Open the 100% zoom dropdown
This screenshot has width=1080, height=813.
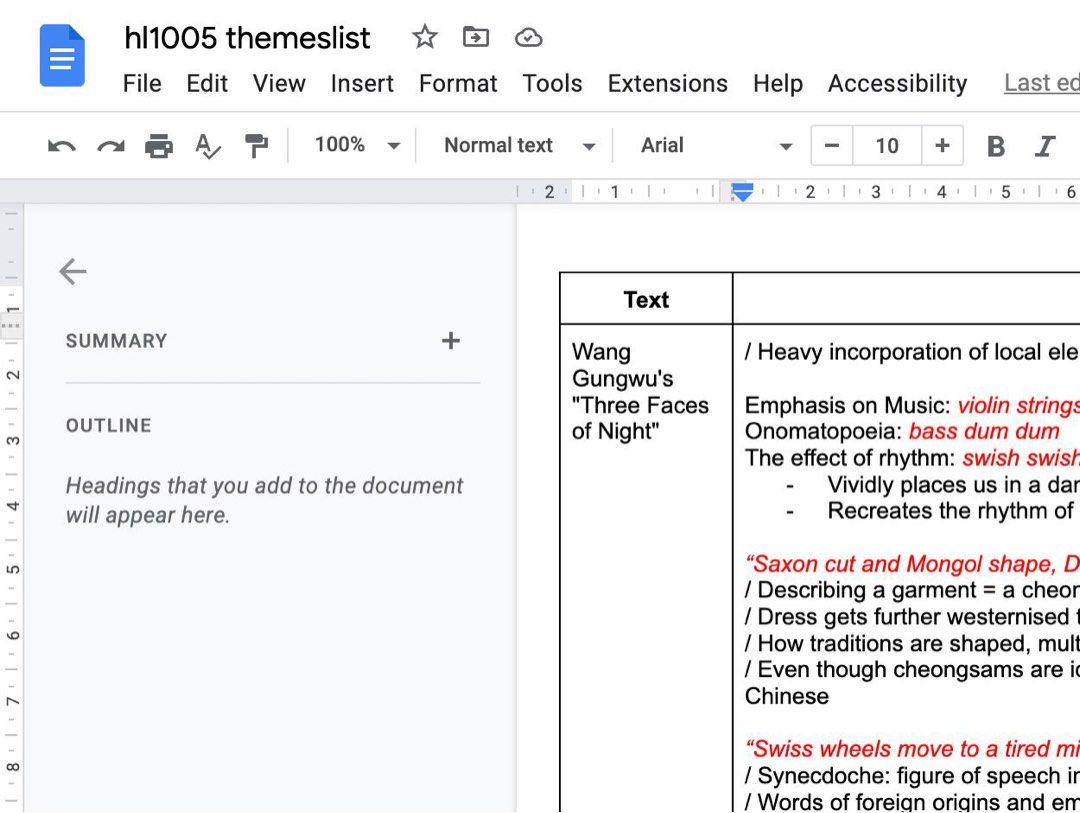(356, 146)
